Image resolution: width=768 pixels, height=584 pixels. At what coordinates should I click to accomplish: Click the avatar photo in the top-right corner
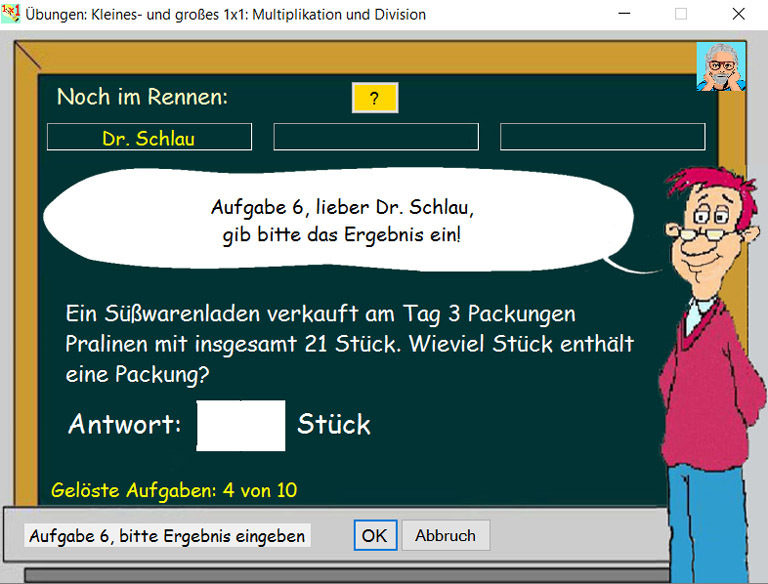click(721, 67)
